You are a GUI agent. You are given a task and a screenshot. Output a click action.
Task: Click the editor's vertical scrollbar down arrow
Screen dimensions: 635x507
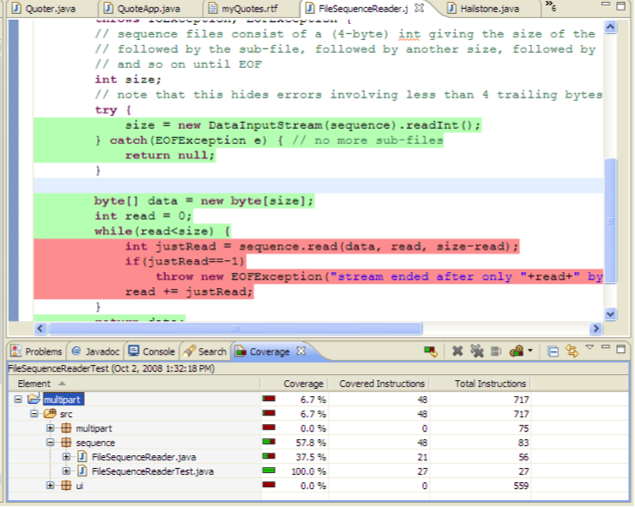click(611, 314)
